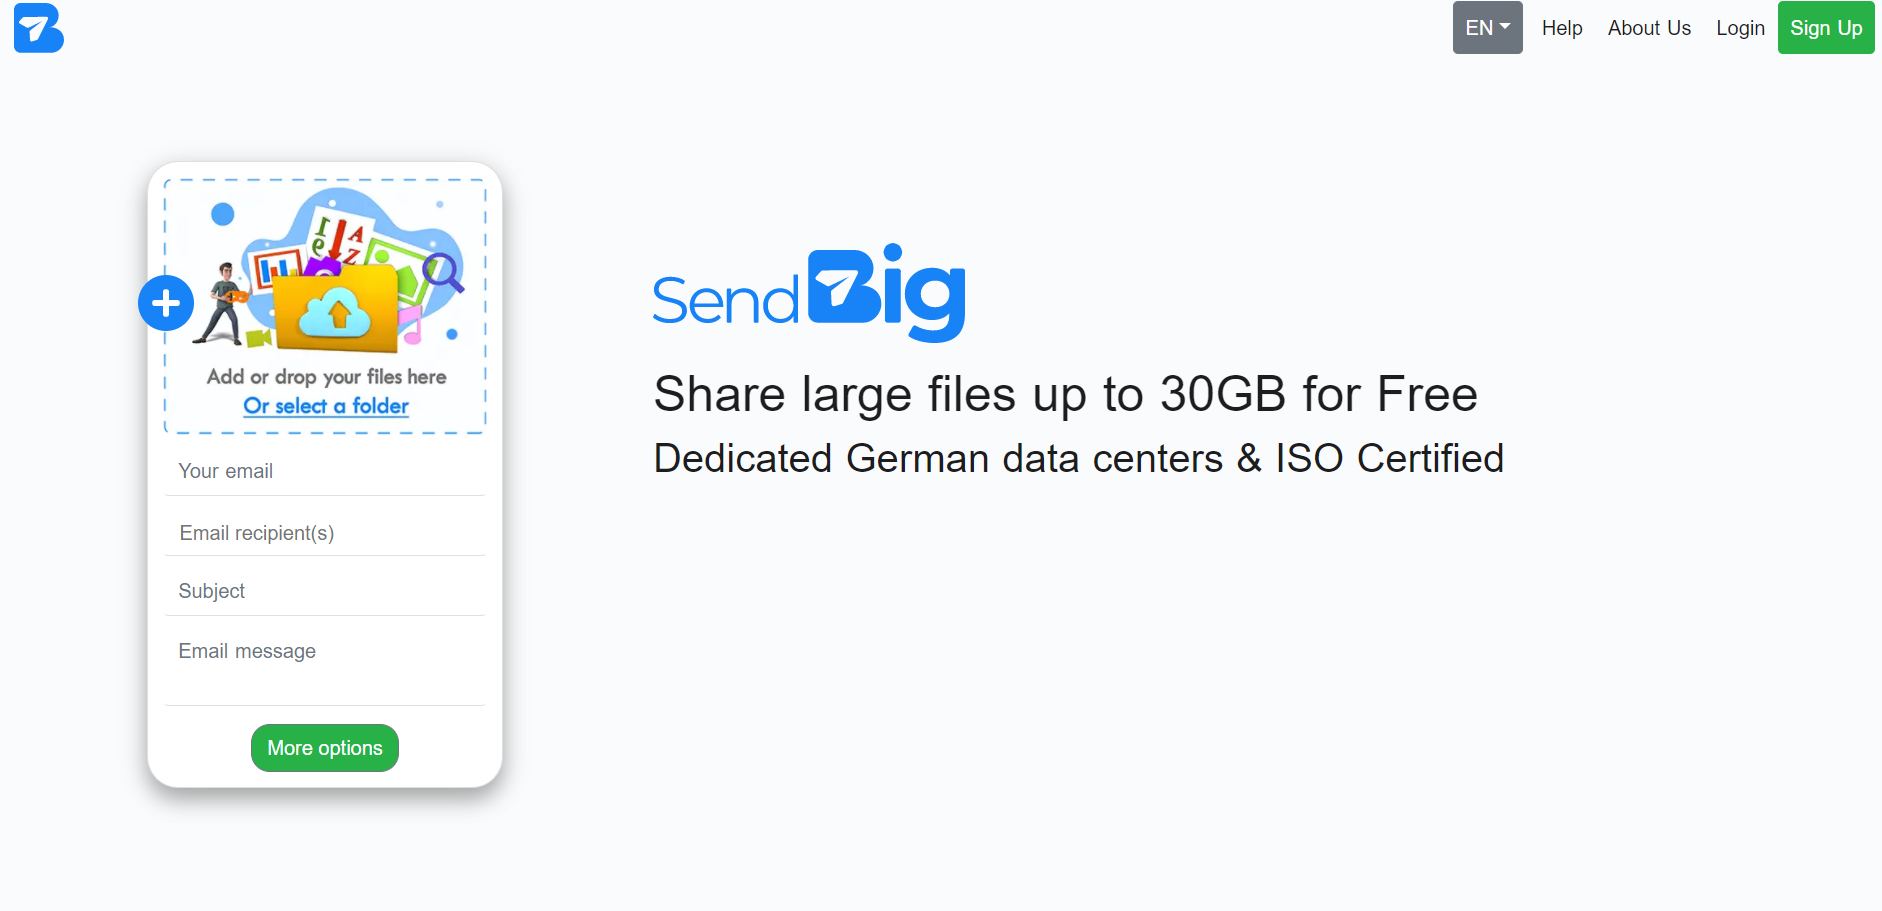The width and height of the screenshot is (1882, 911).
Task: Expand the language selector chevron
Action: (x=1505, y=28)
